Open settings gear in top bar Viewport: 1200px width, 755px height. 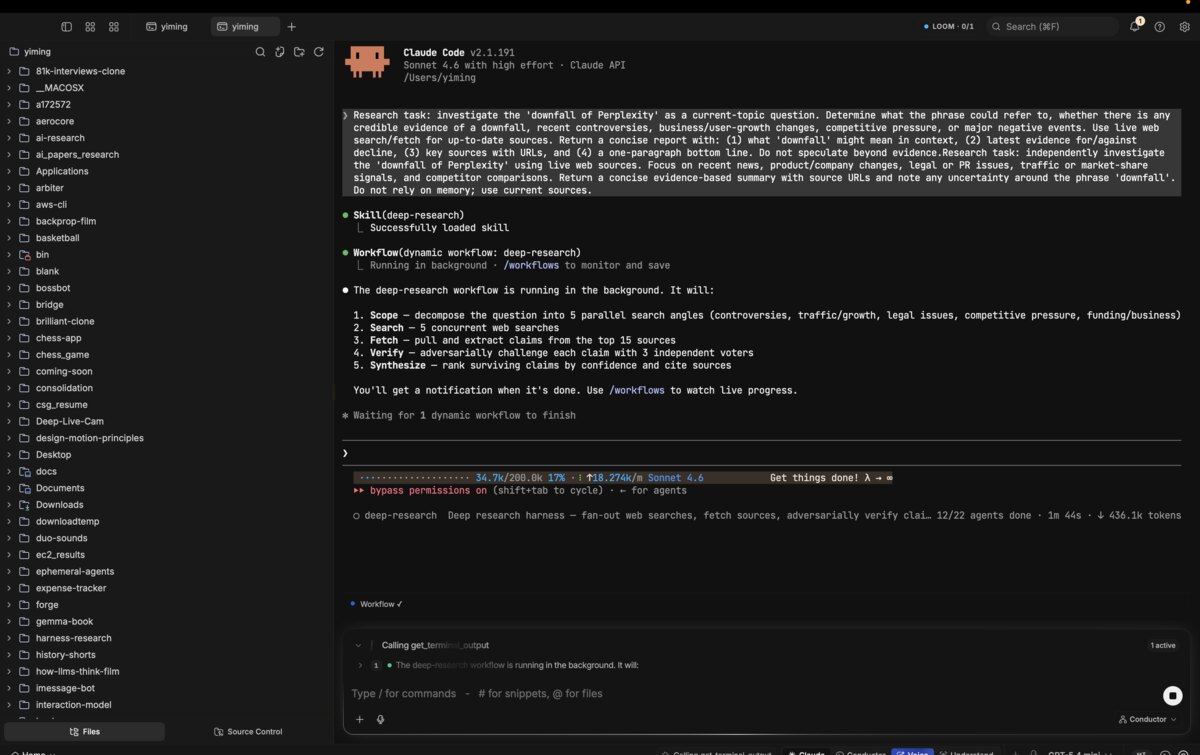click(1185, 27)
